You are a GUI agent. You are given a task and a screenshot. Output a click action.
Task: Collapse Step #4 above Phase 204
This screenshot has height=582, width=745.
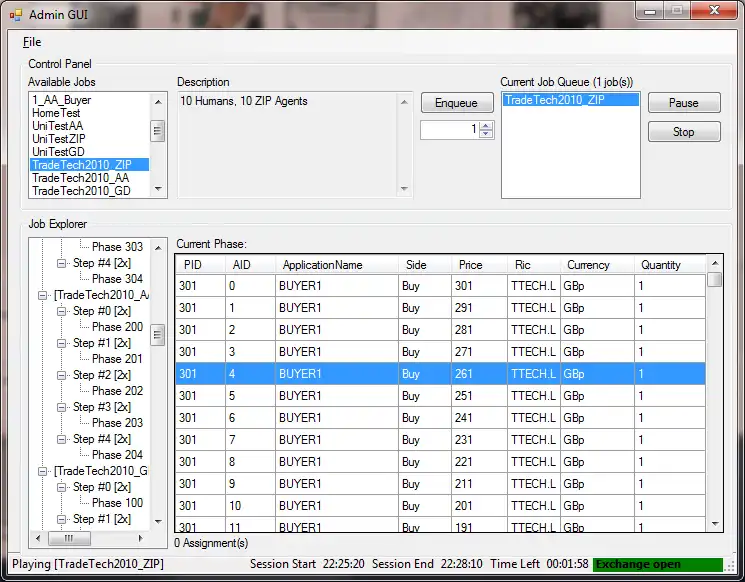coord(61,439)
